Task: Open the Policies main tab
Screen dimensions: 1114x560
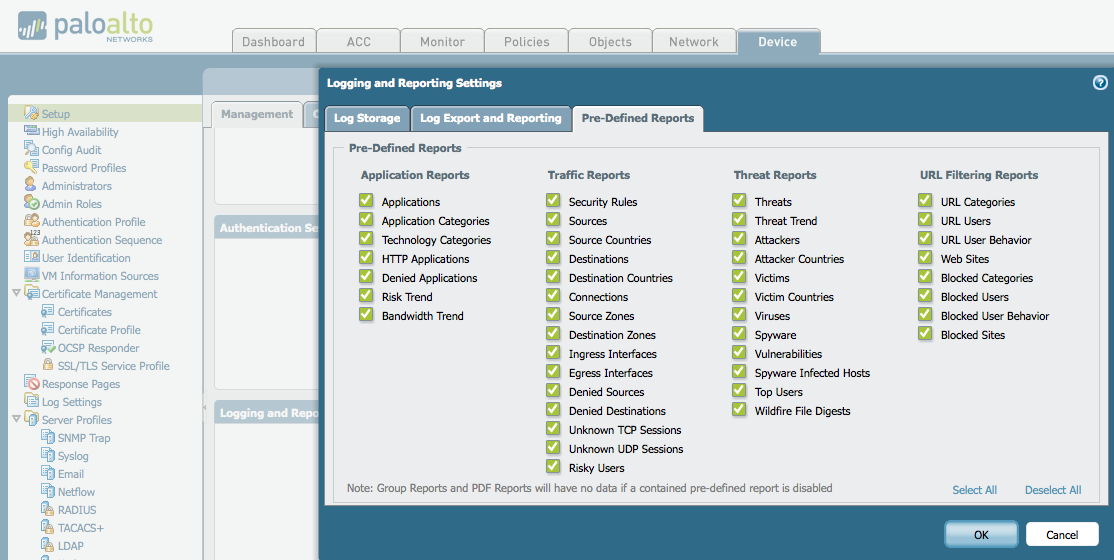Action: point(526,41)
